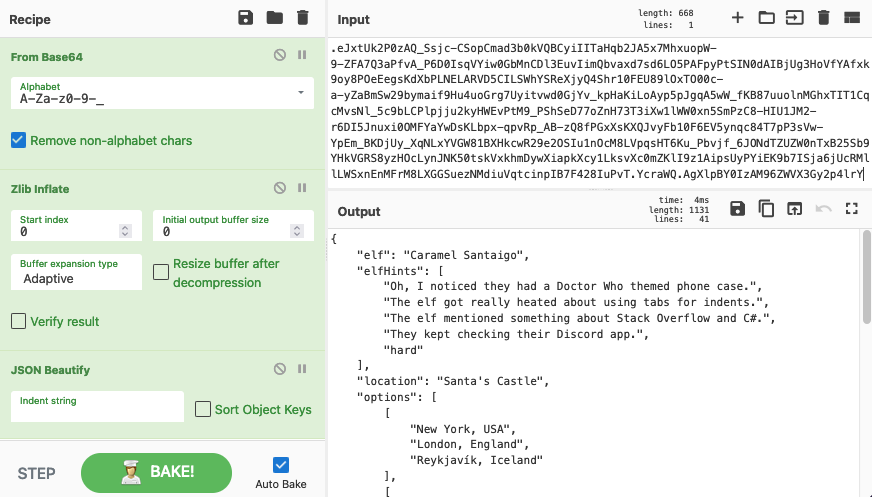Click the Indent string field
Viewport: 872px width, 497px height.
pyautogui.click(x=97, y=406)
